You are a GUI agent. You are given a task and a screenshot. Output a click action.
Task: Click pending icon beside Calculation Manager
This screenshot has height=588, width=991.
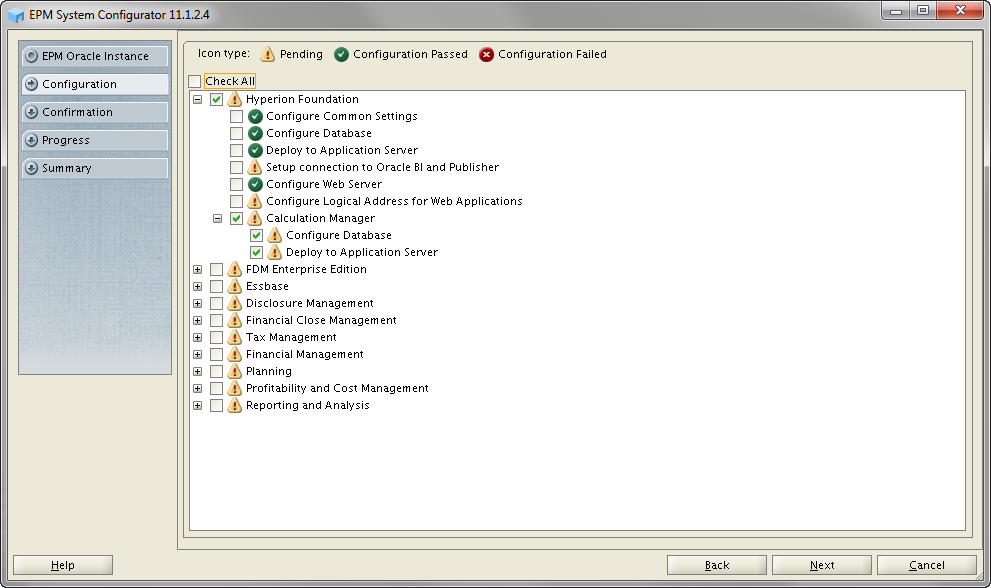pos(255,218)
